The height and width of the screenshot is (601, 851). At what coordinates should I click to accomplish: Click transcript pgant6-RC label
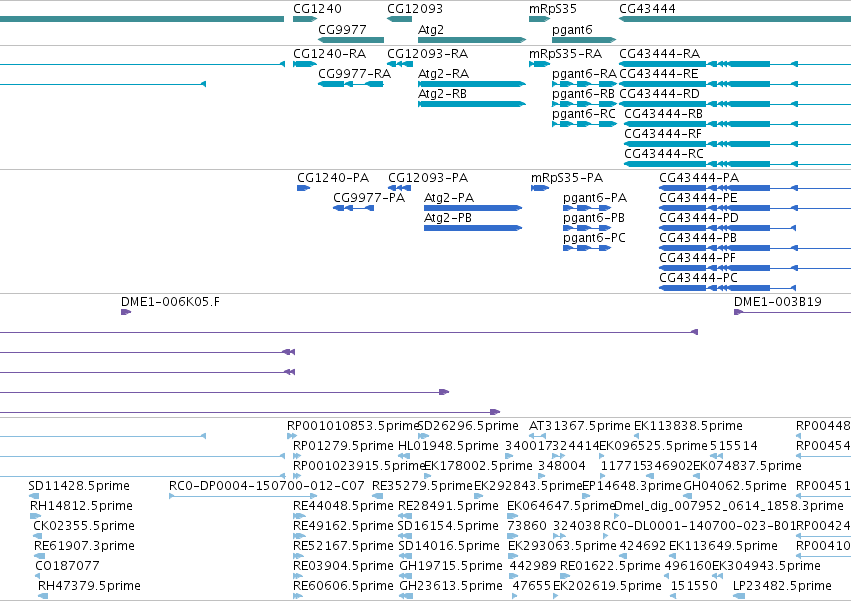pos(583,114)
